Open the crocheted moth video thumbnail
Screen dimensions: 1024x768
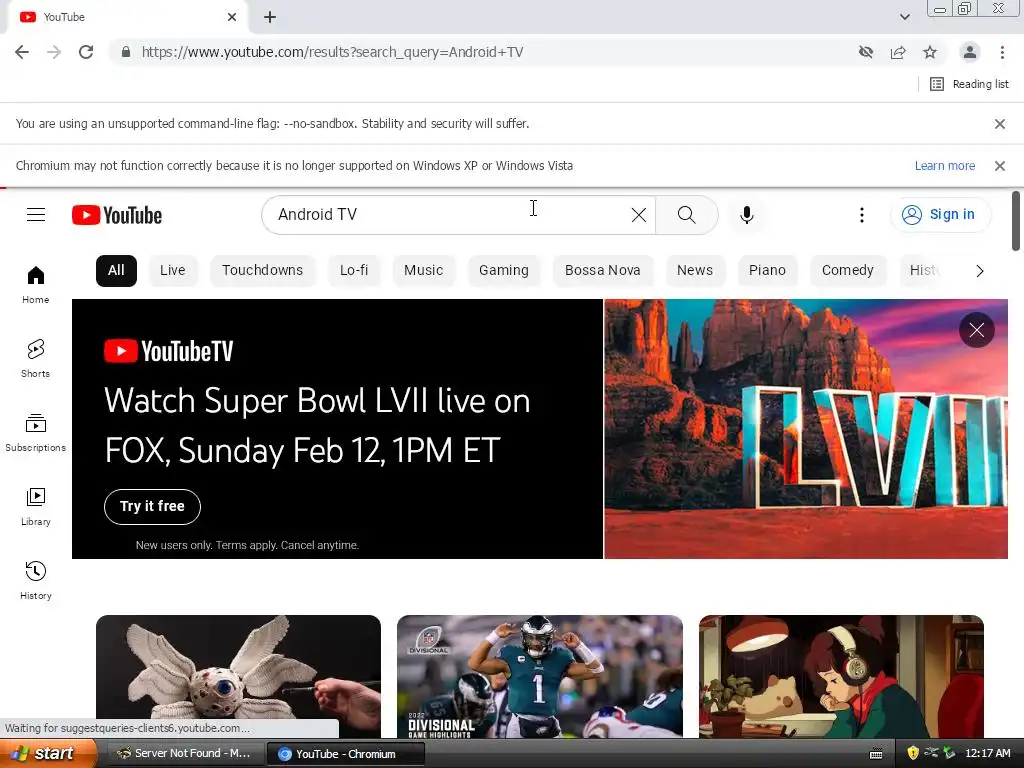pos(238,676)
